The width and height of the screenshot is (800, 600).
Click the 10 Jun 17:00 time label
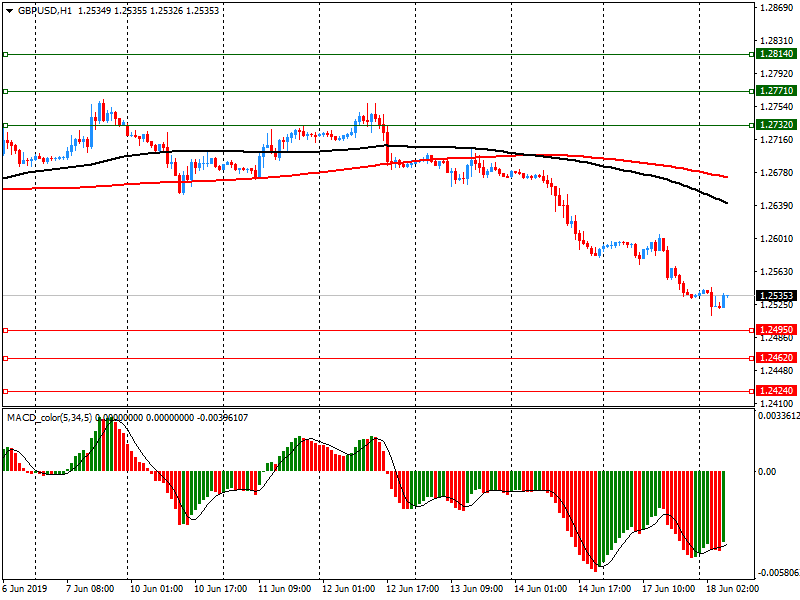221,588
